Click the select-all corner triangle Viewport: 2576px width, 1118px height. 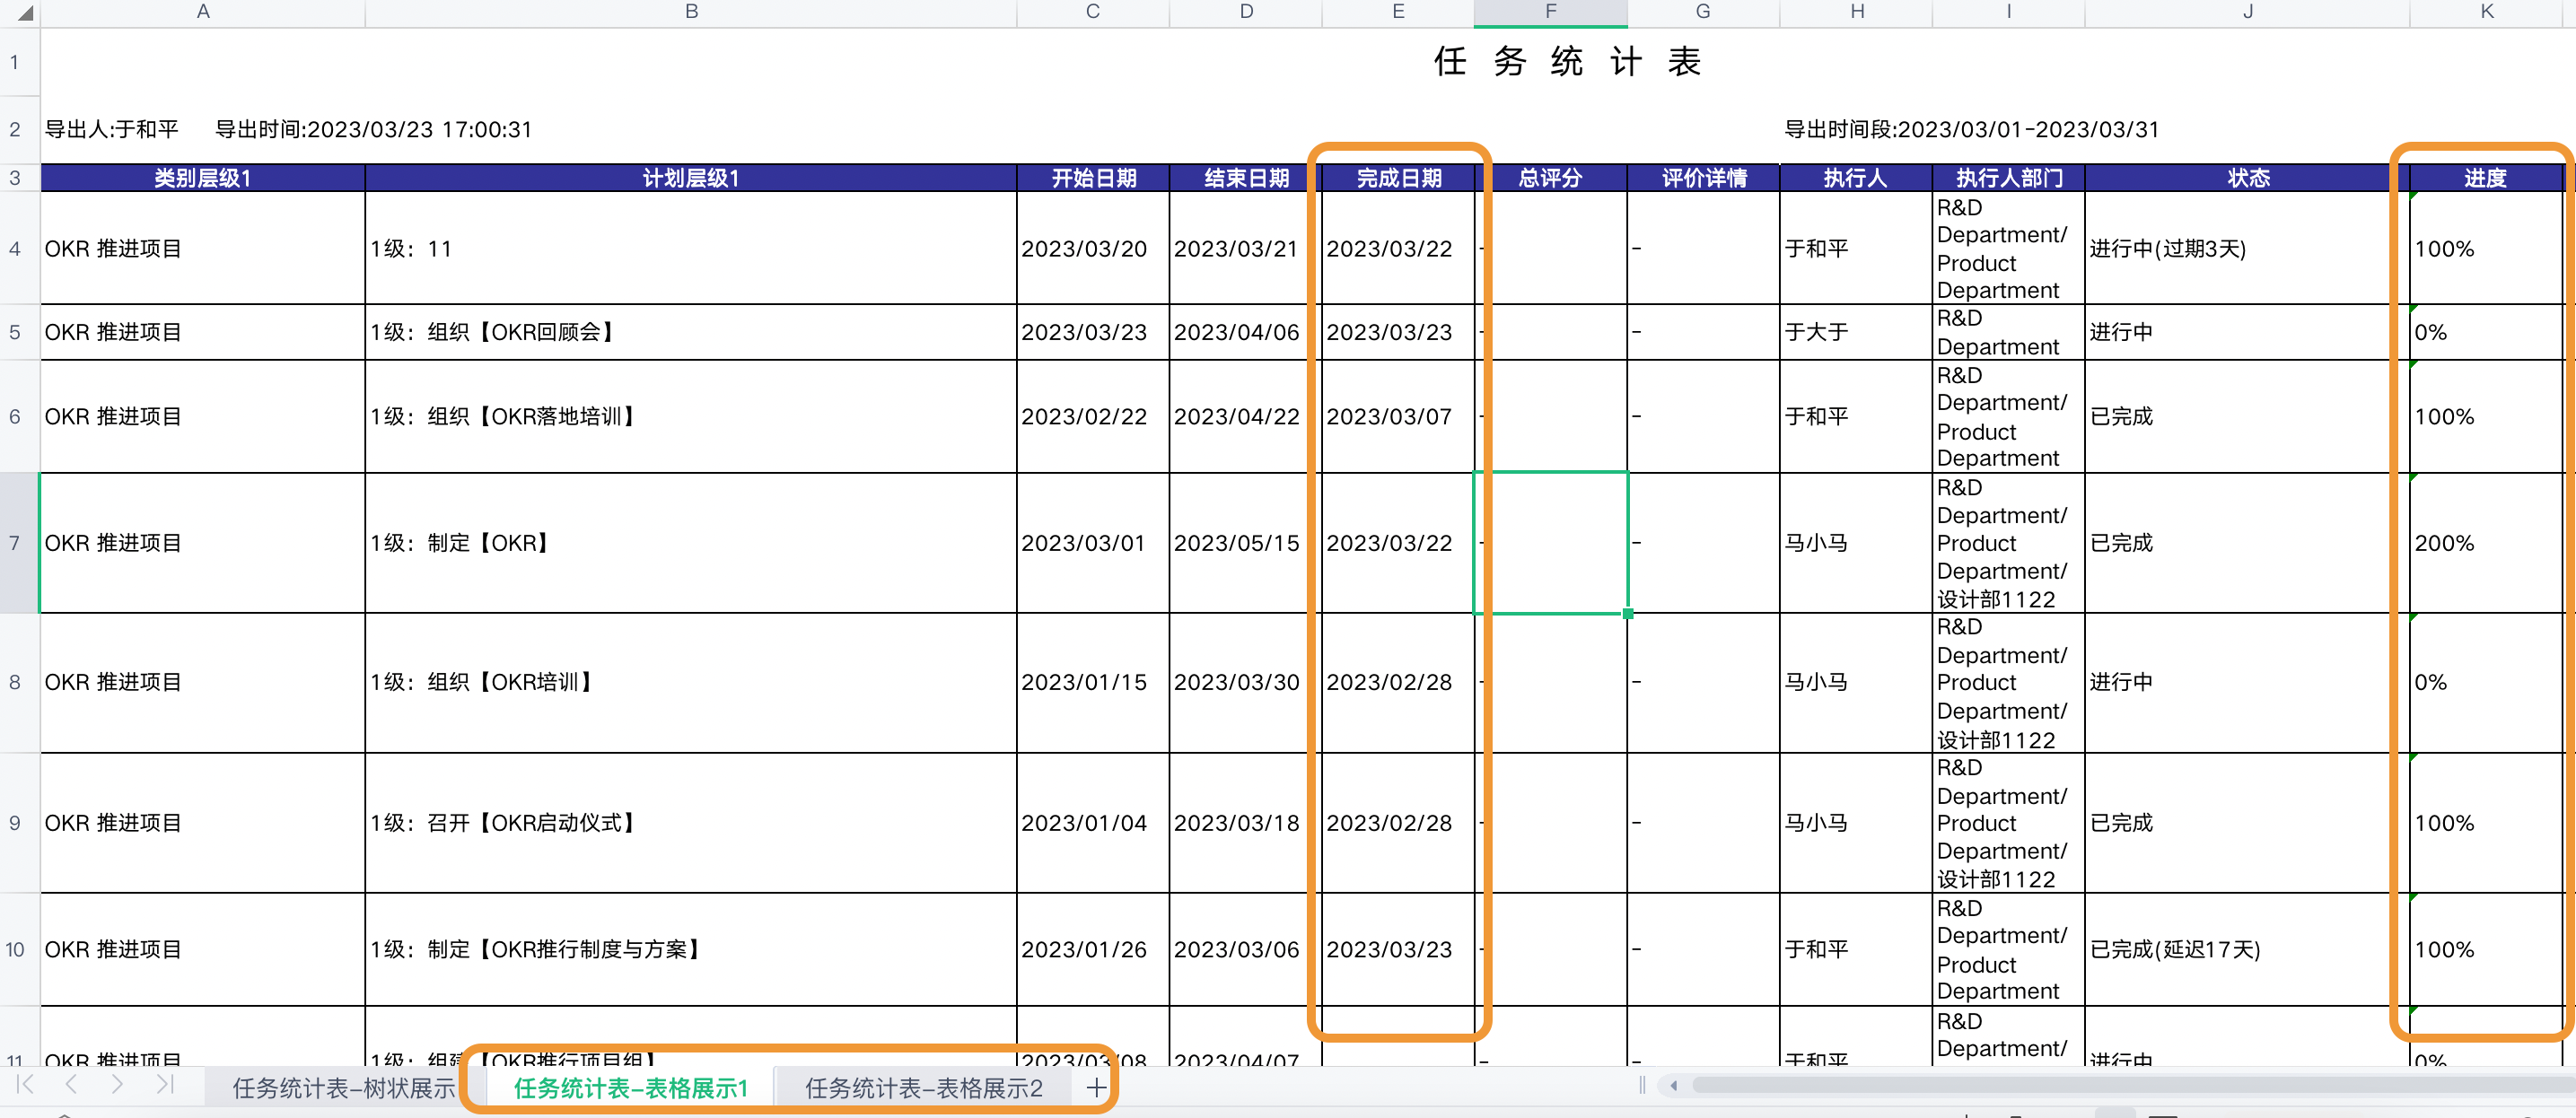point(25,13)
